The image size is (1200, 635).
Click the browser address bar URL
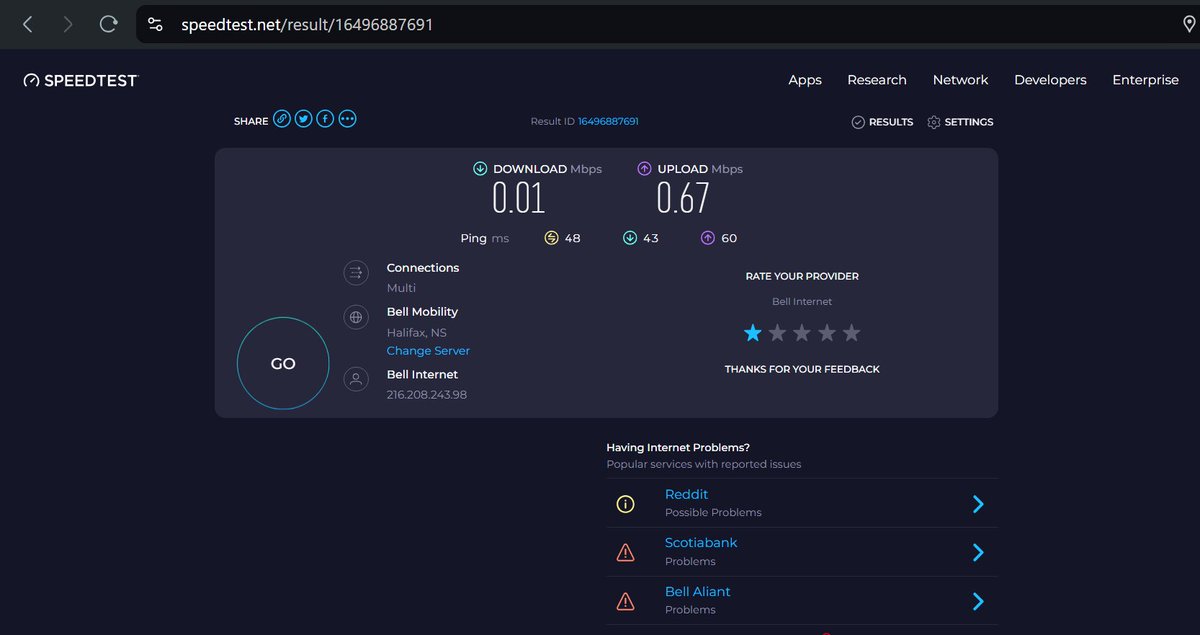[x=307, y=24]
